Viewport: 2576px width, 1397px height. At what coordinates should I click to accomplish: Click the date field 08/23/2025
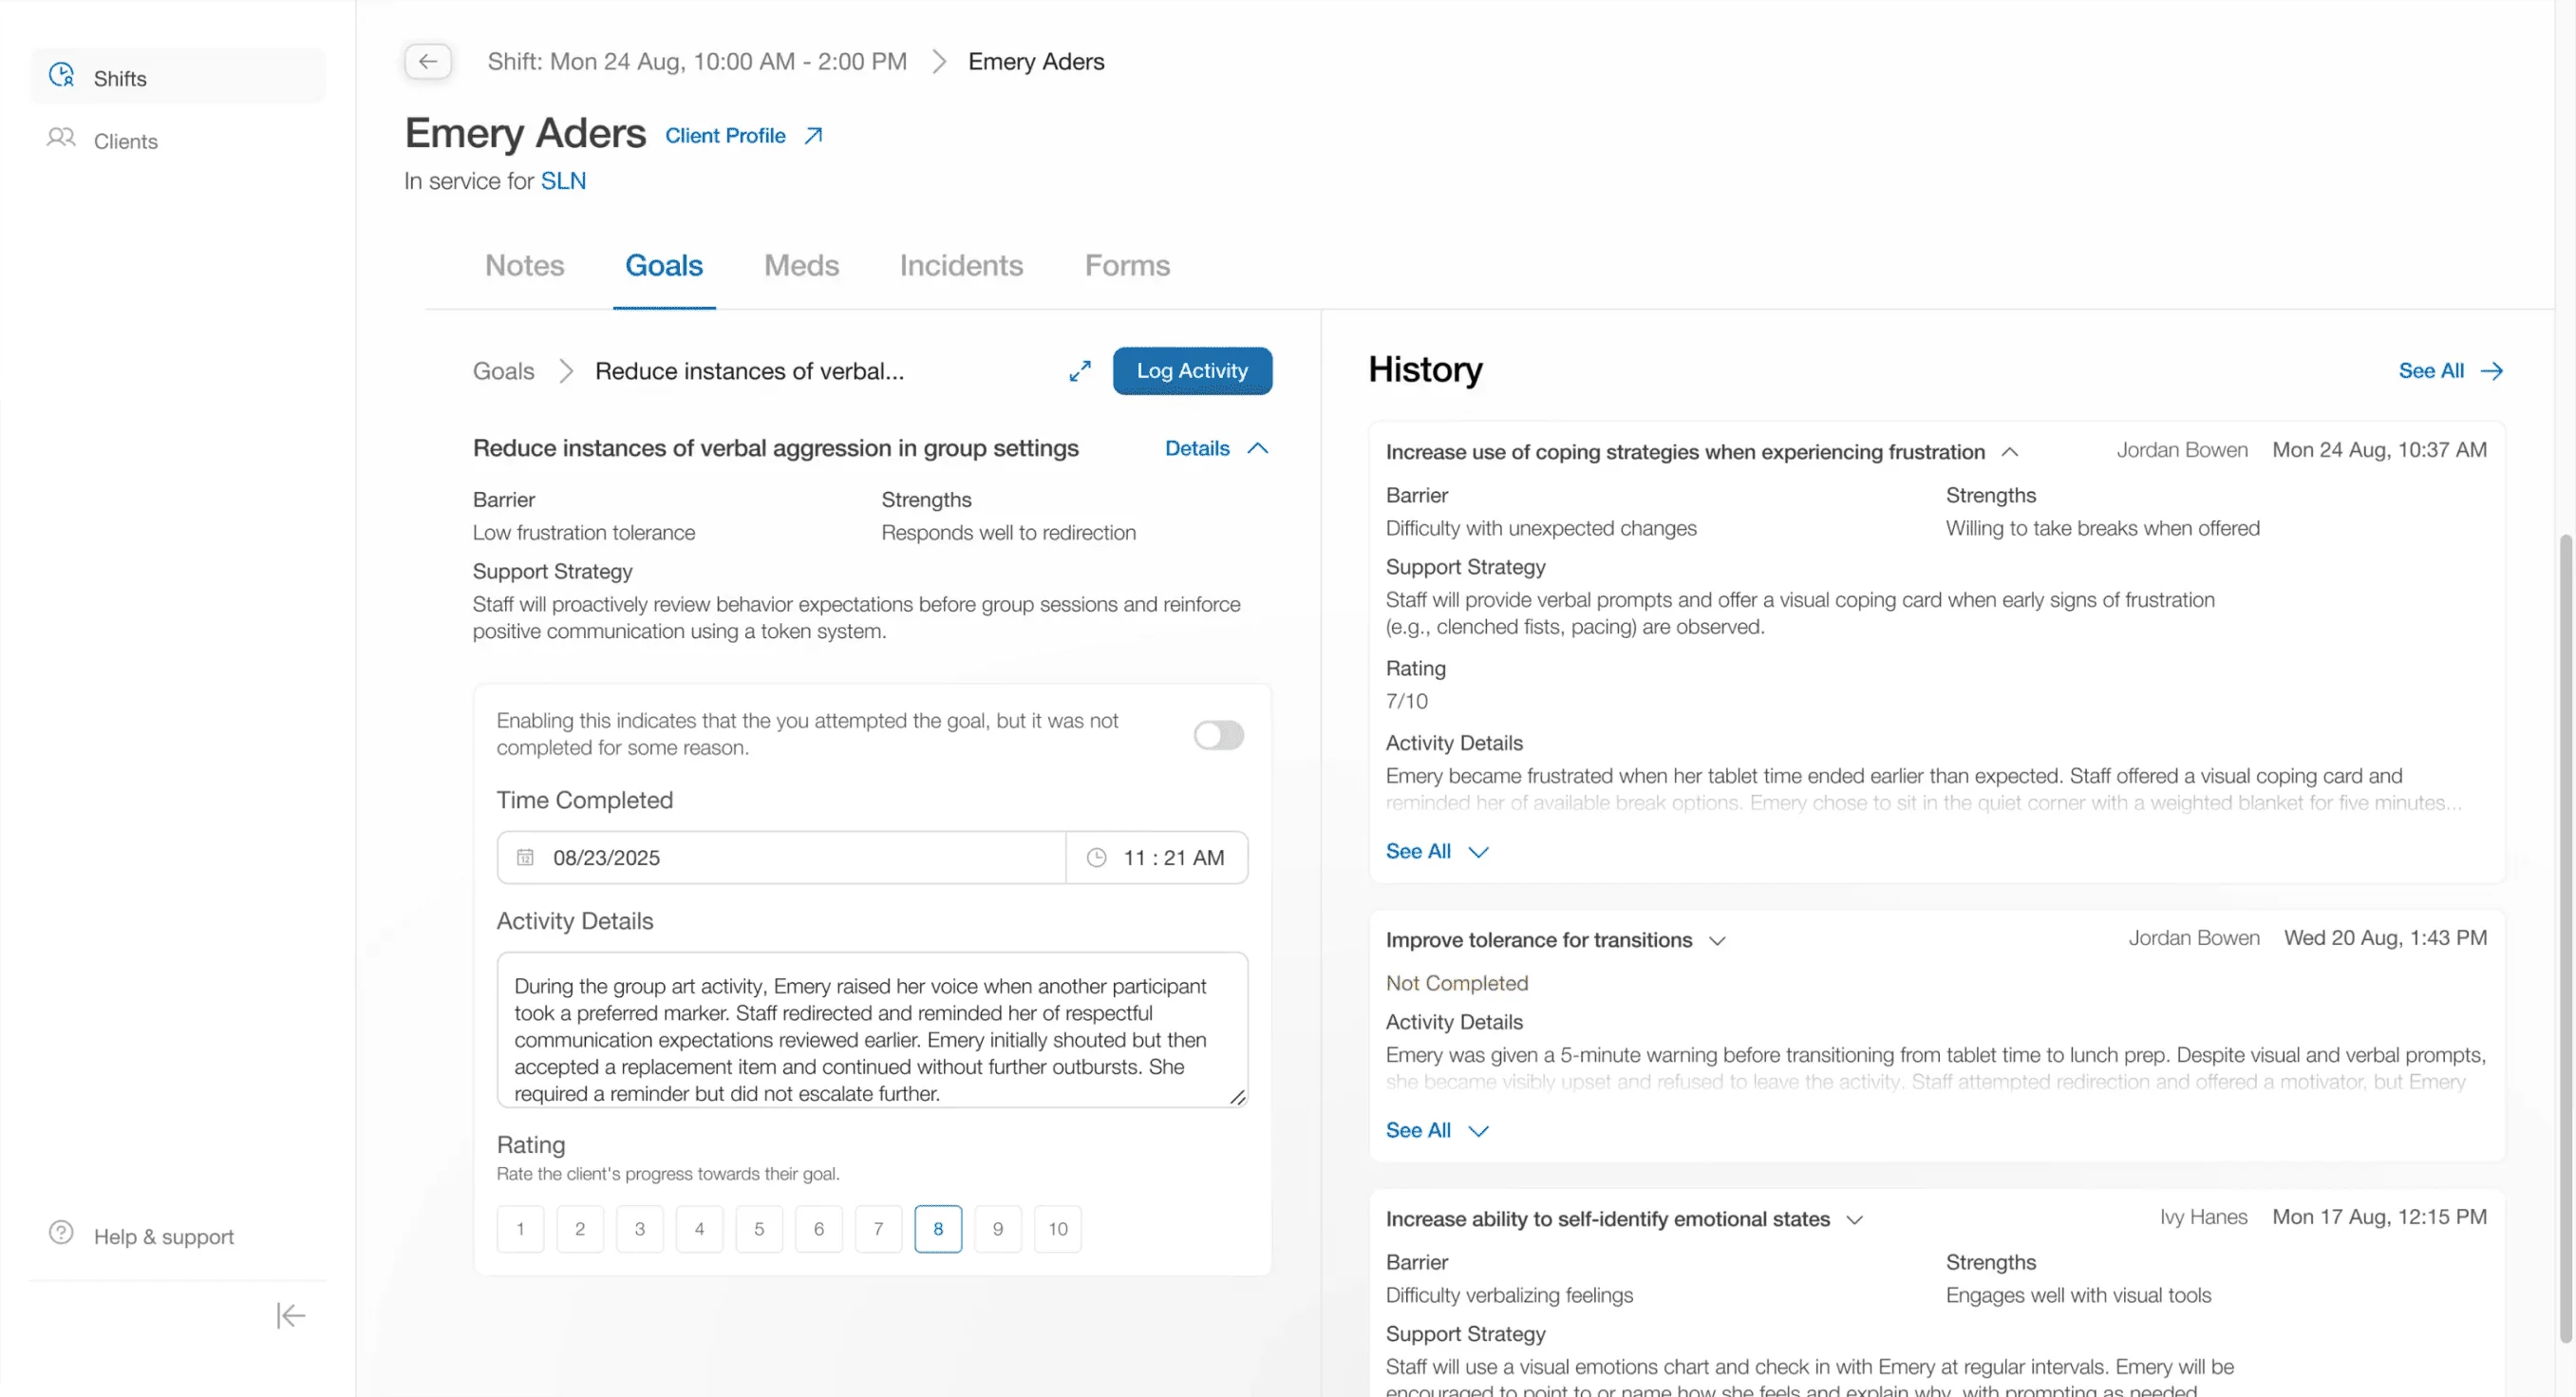coord(781,859)
